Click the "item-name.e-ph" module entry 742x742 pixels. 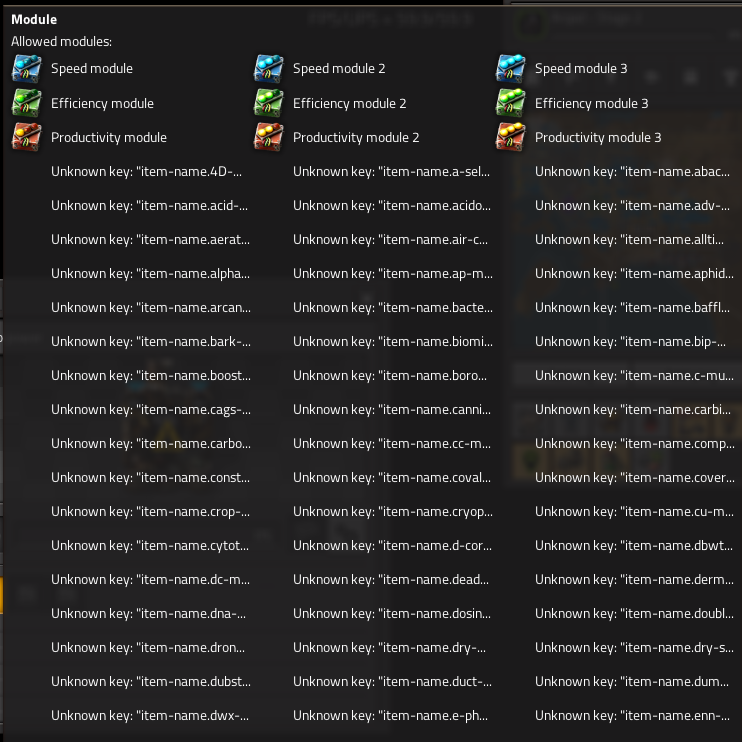[392, 716]
